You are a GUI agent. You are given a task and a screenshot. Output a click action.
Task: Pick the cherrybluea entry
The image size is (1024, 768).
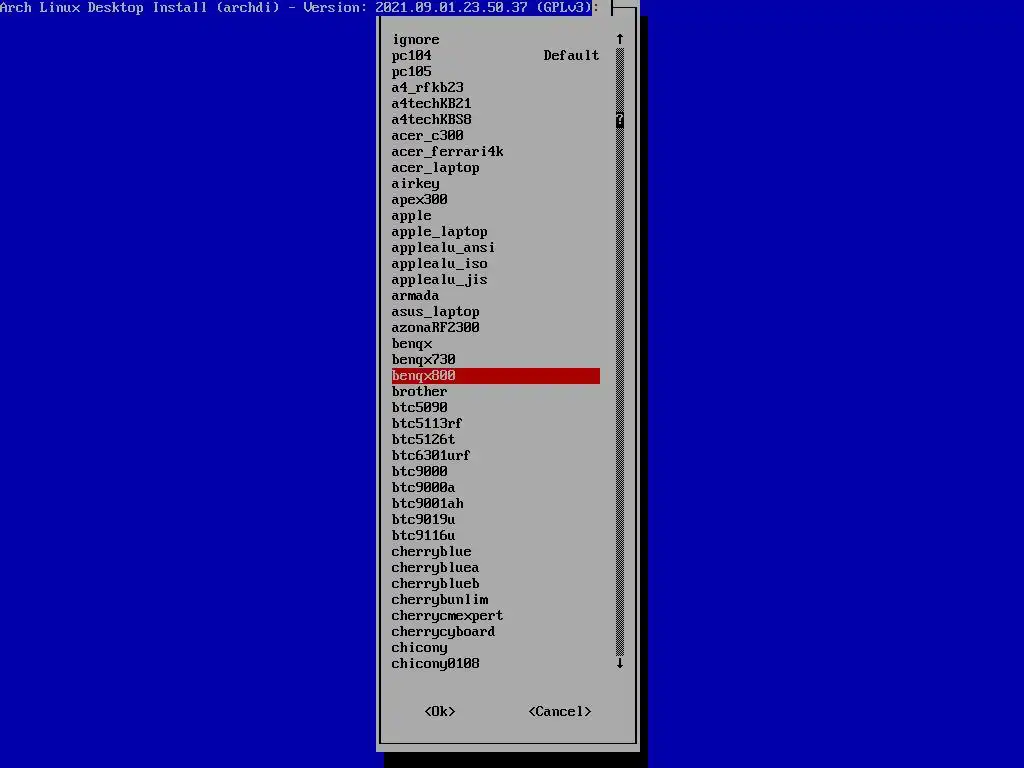pyautogui.click(x=496, y=568)
